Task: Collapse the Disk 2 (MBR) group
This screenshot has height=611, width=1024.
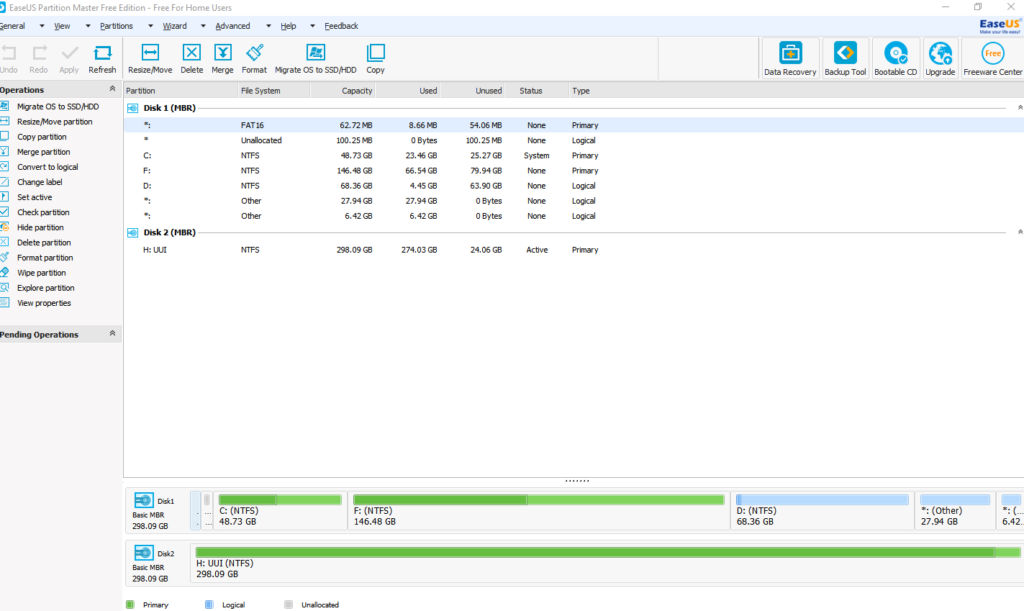Action: click(1019, 232)
